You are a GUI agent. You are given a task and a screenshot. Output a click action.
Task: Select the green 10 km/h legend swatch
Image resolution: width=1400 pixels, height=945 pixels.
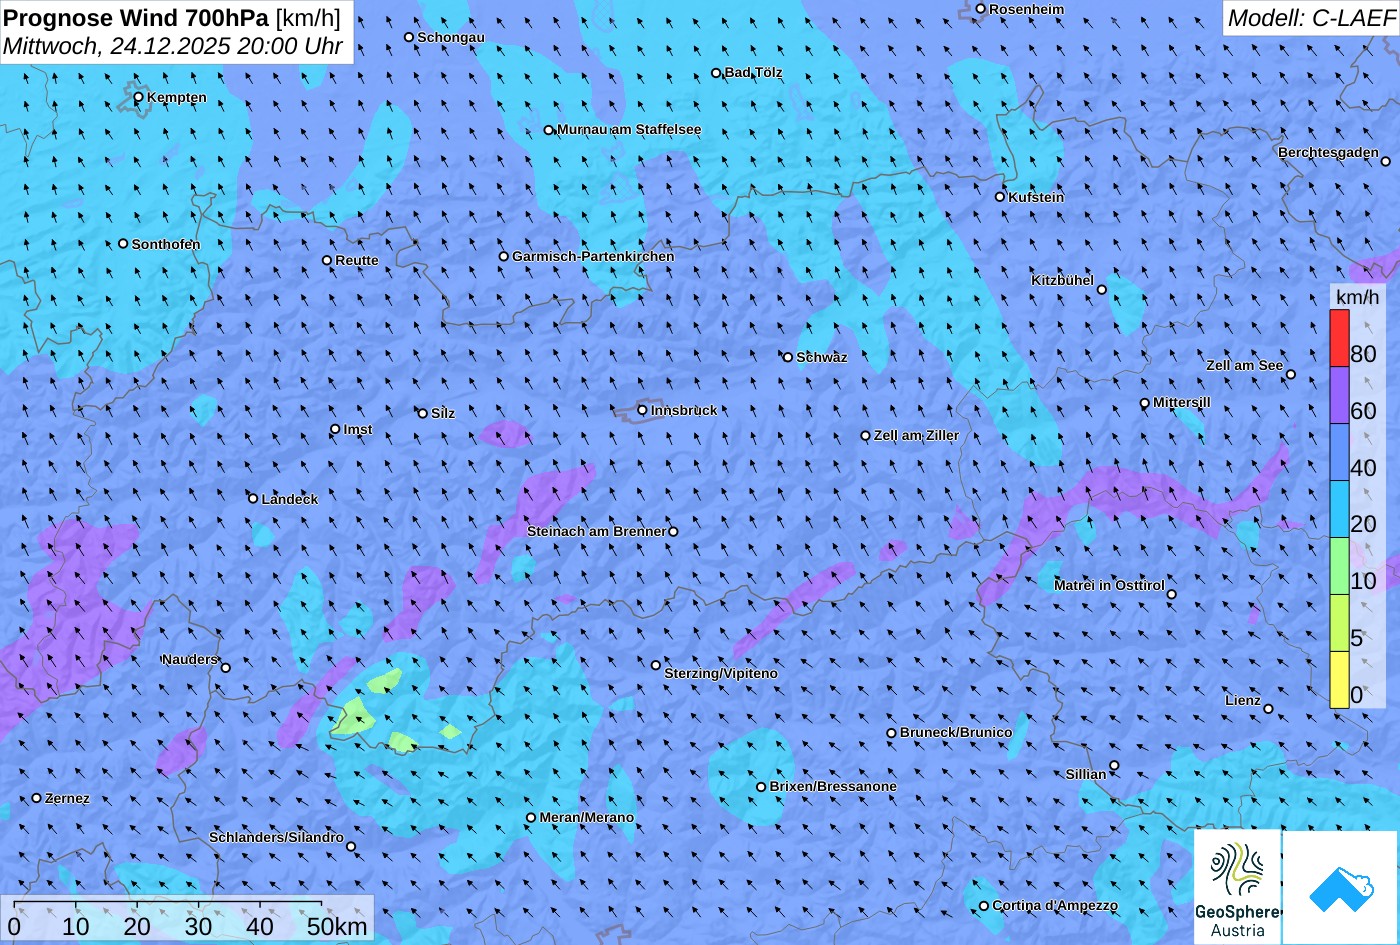pyautogui.click(x=1339, y=566)
